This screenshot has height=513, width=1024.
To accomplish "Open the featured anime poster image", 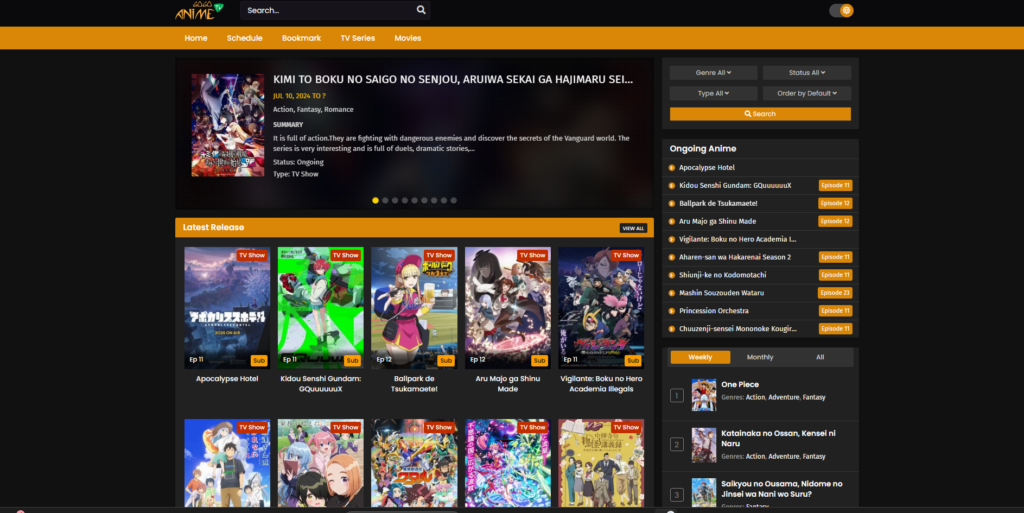I will (x=228, y=125).
